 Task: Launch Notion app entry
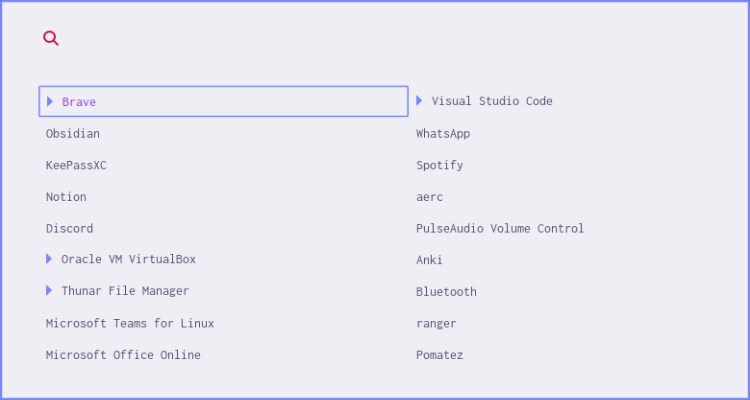pos(66,197)
